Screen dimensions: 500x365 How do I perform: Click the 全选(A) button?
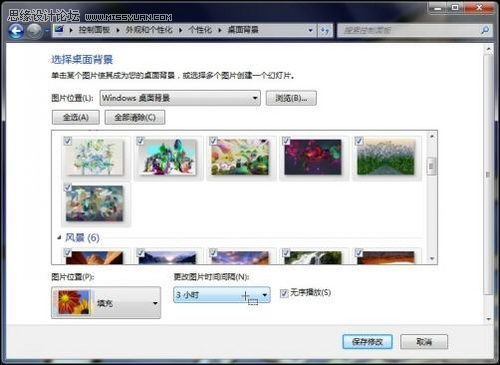point(76,117)
